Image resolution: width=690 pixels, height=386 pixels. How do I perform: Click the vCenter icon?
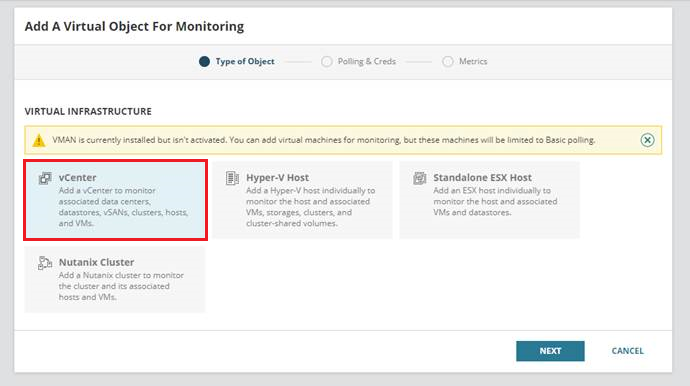45,178
